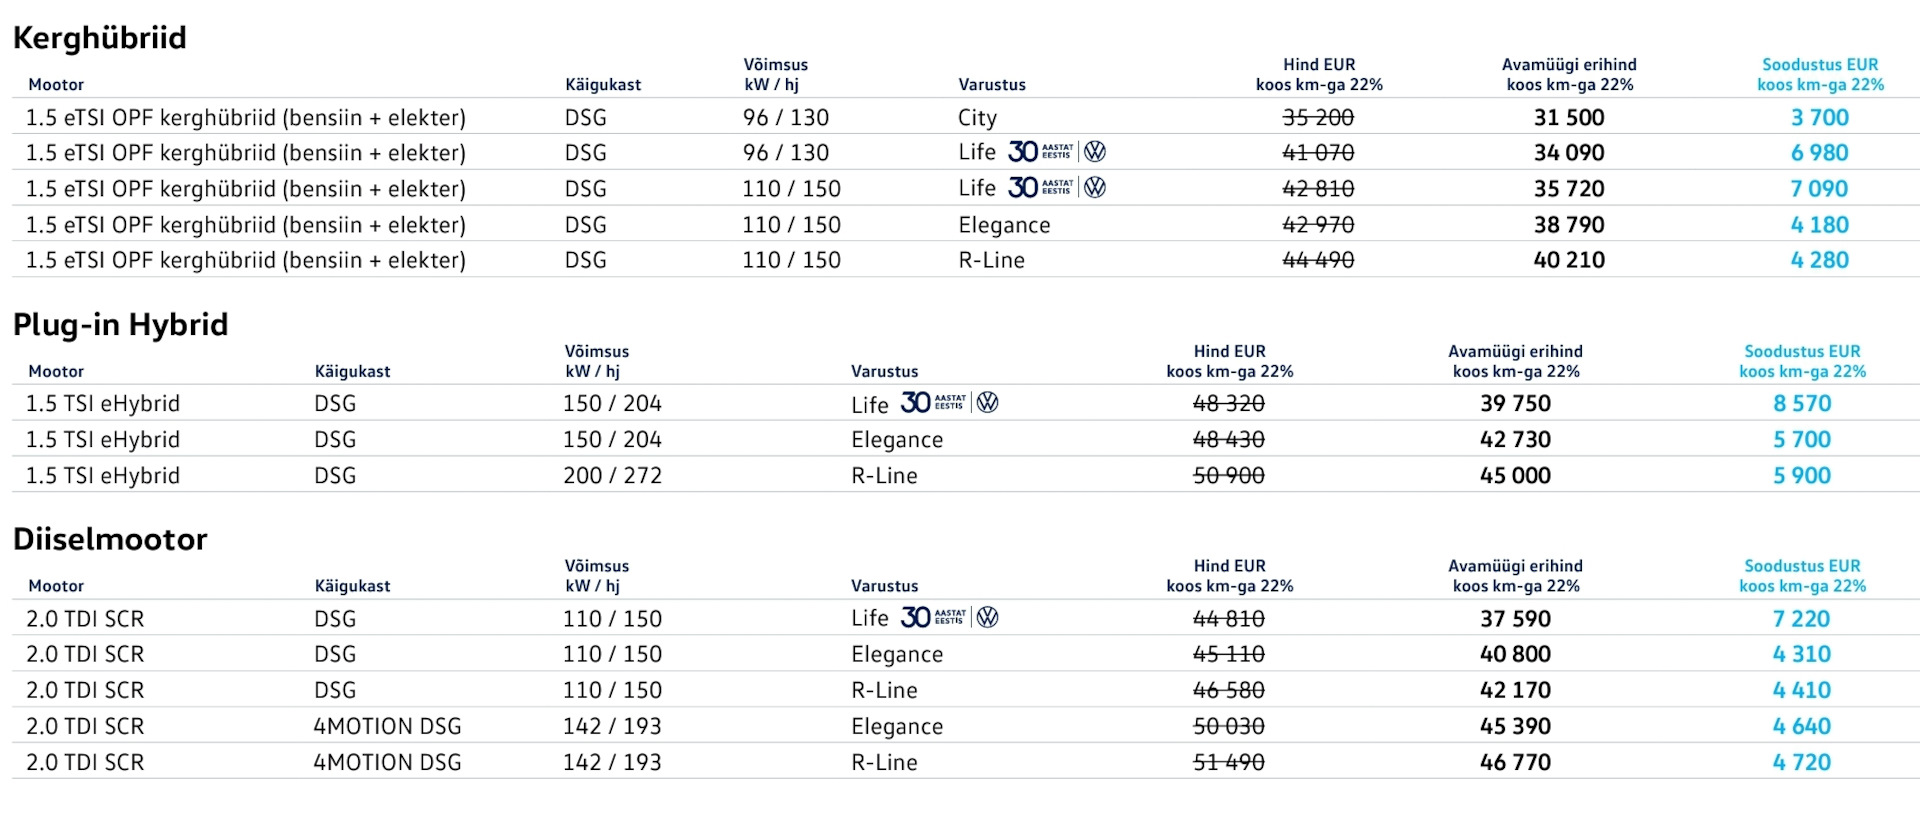1920x829 pixels.
Task: Click the 30-years badge in the eHybrid Life row
Action: (x=933, y=403)
